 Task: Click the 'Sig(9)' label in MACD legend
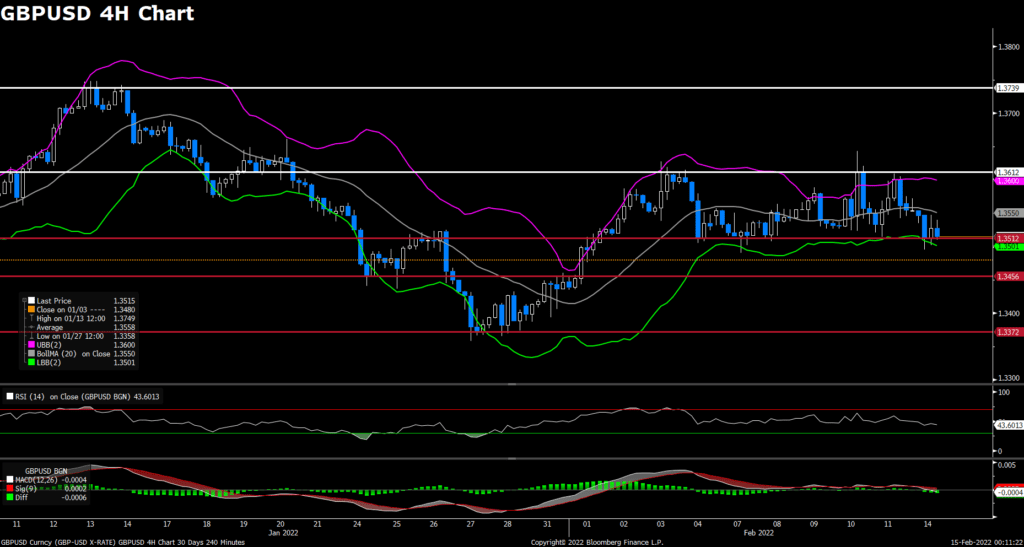(x=25, y=488)
